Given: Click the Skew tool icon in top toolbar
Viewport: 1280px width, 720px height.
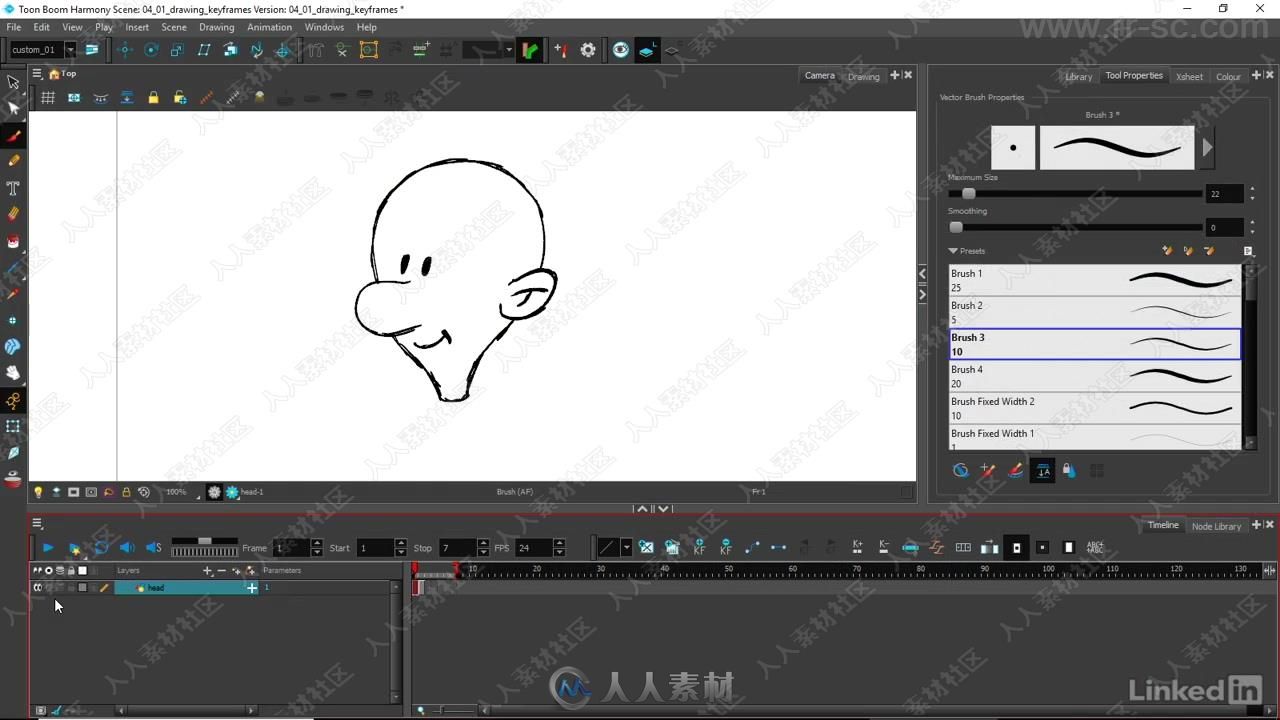Looking at the screenshot, I should click(x=204, y=50).
